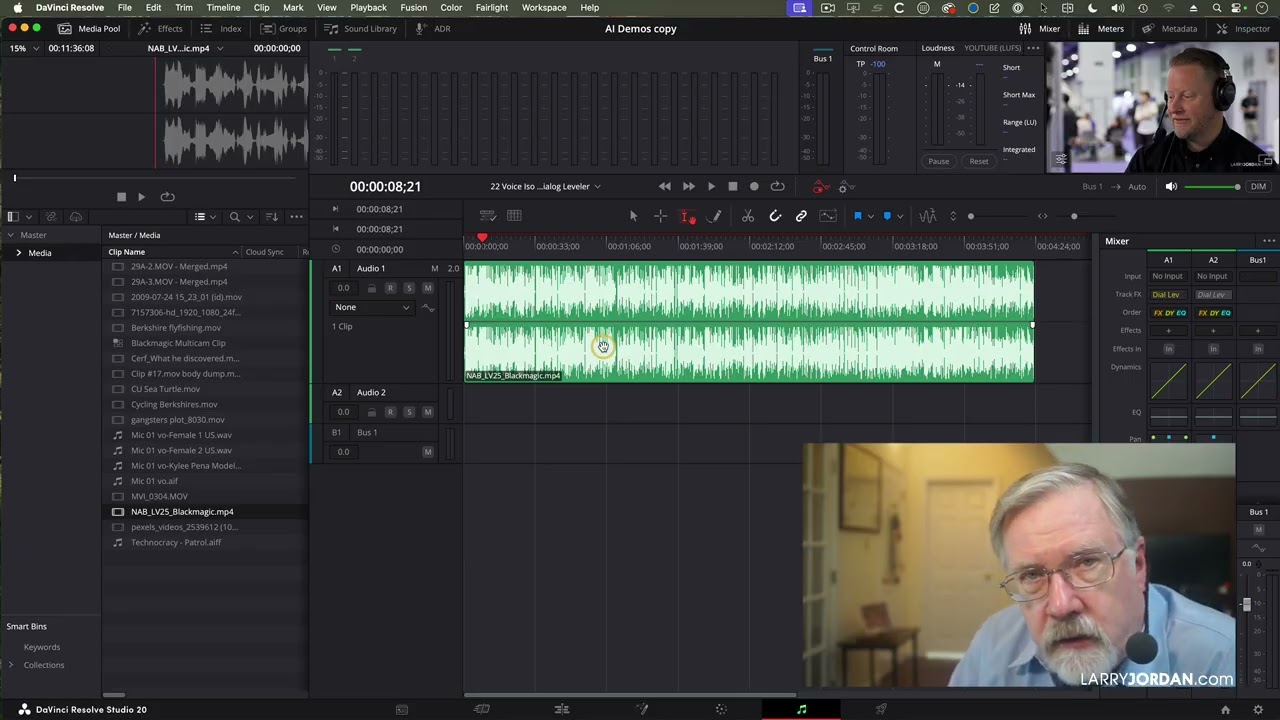Screen dimensions: 1280x720
Task: Select the Range selection tool
Action: [660, 216]
